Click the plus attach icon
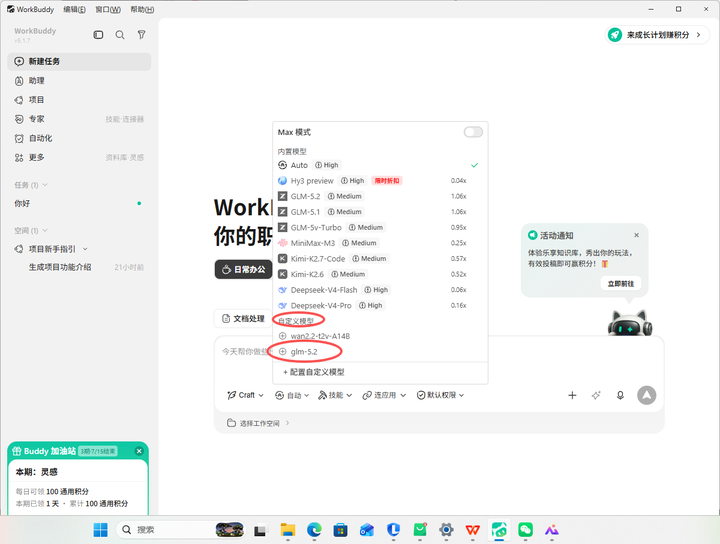 click(x=572, y=395)
